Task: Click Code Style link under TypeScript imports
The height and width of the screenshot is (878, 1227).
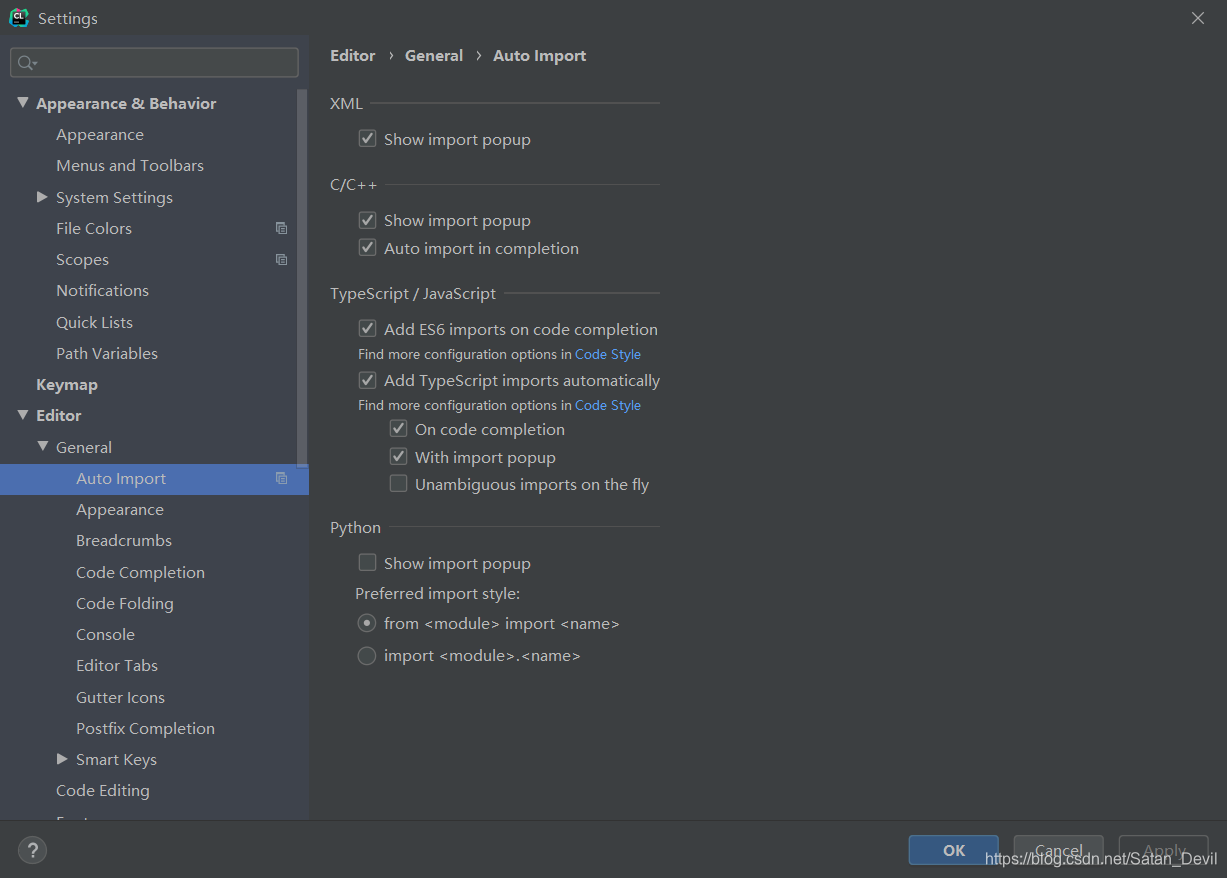Action: click(608, 405)
